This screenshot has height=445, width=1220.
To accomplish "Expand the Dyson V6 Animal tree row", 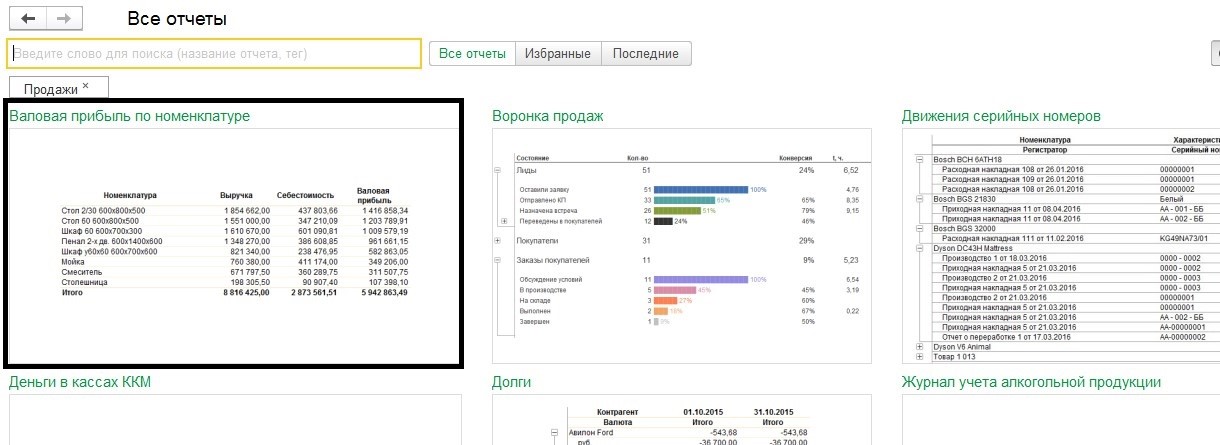I will click(x=920, y=347).
